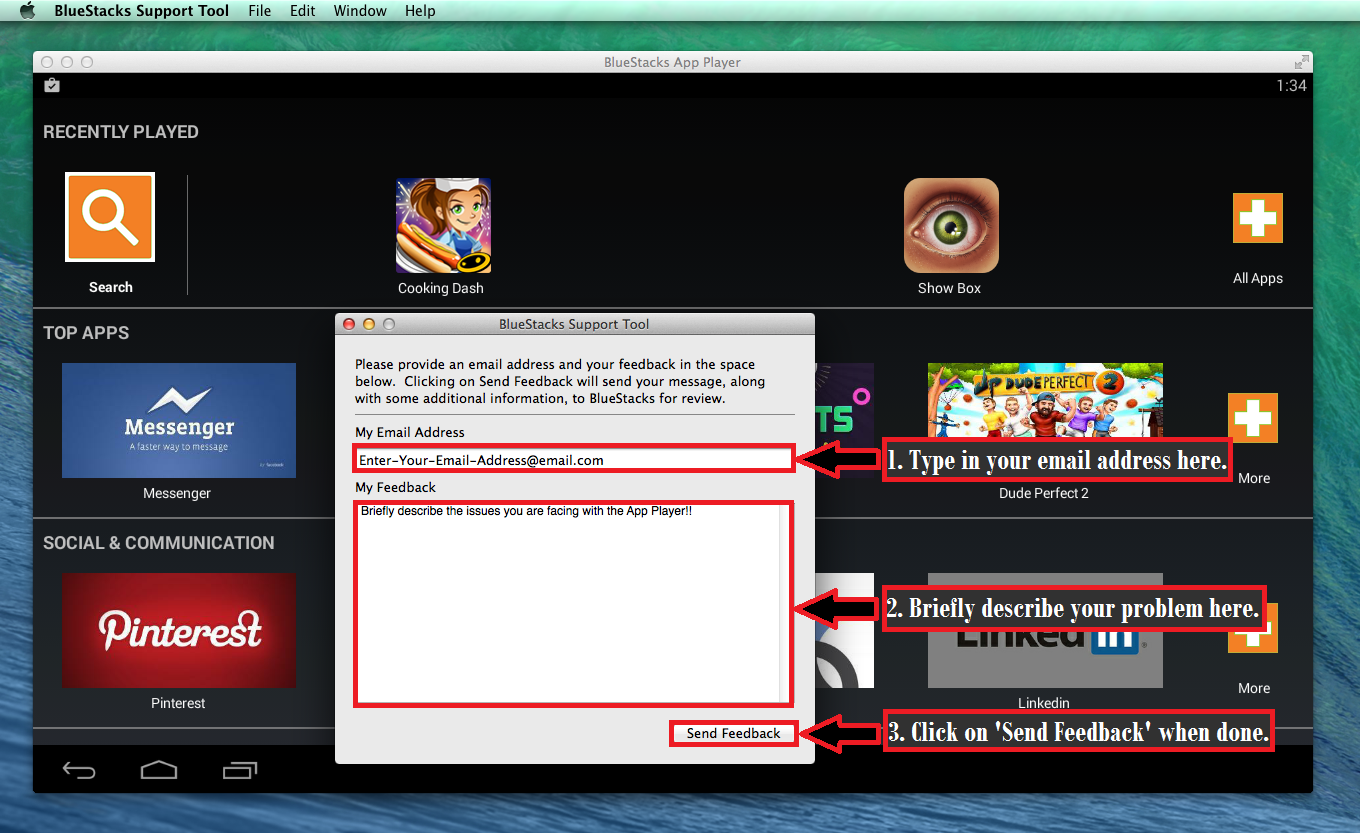Click the TOP APPS heading
Viewport: 1360px width, 833px height.
pyautogui.click(x=86, y=333)
